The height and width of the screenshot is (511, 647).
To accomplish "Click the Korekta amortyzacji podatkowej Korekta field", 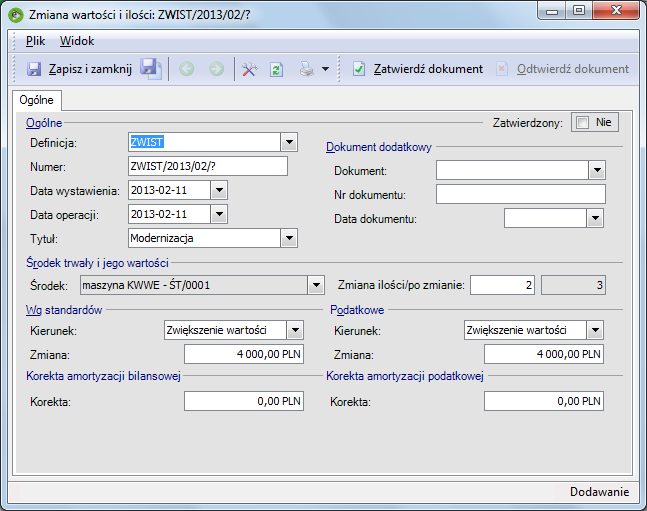I will click(544, 401).
